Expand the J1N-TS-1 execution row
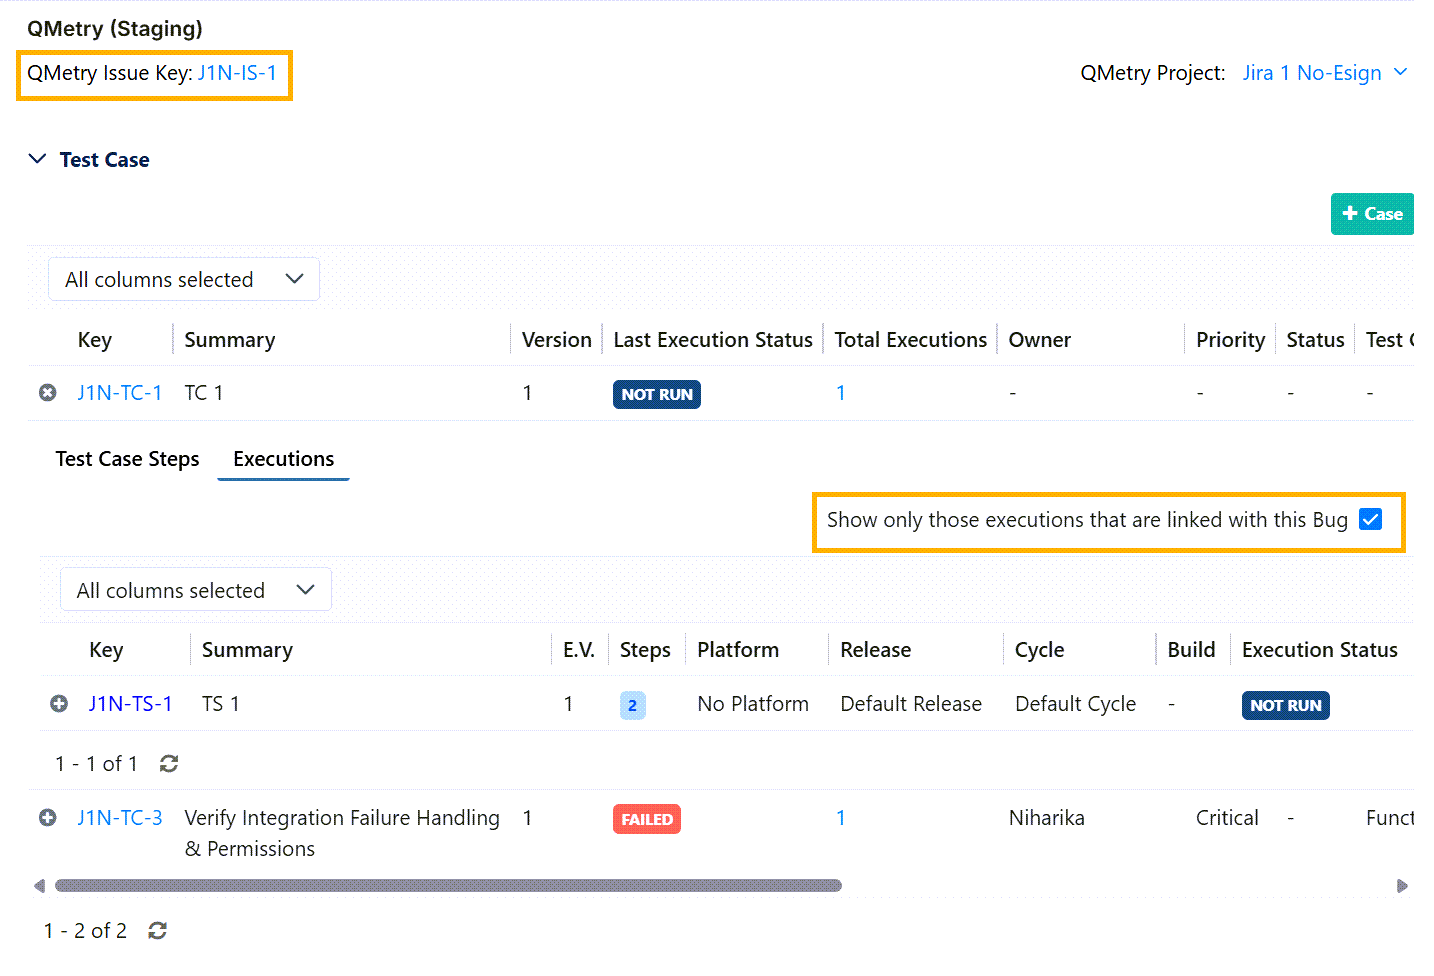The image size is (1434, 976). pyautogui.click(x=59, y=704)
